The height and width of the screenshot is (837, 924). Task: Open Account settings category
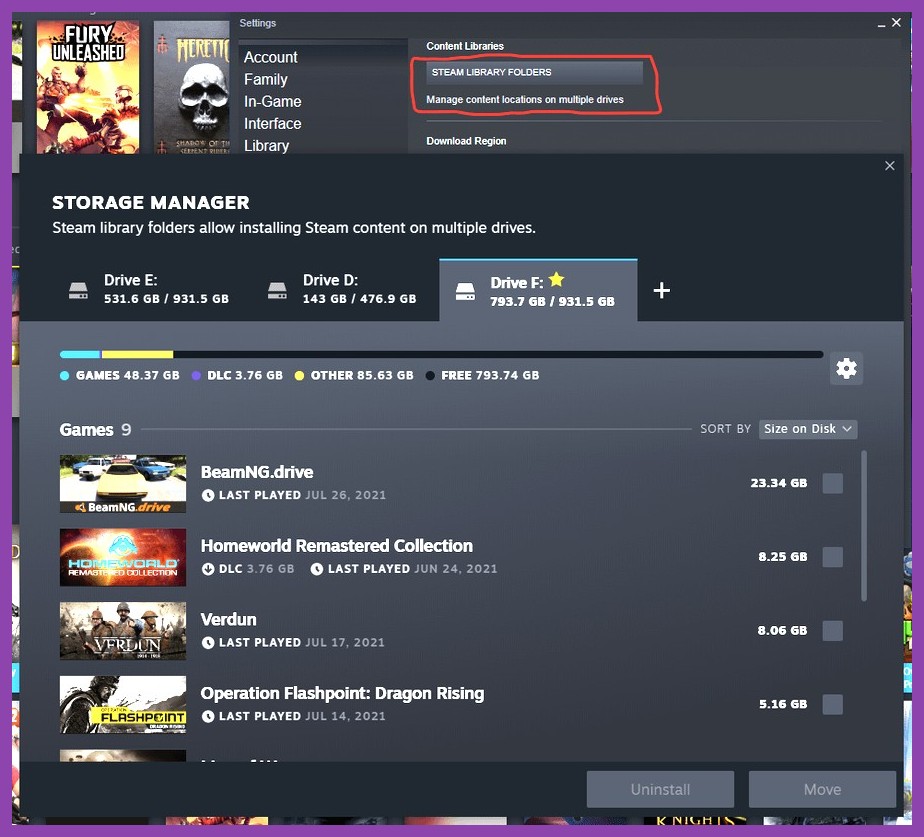click(x=270, y=57)
